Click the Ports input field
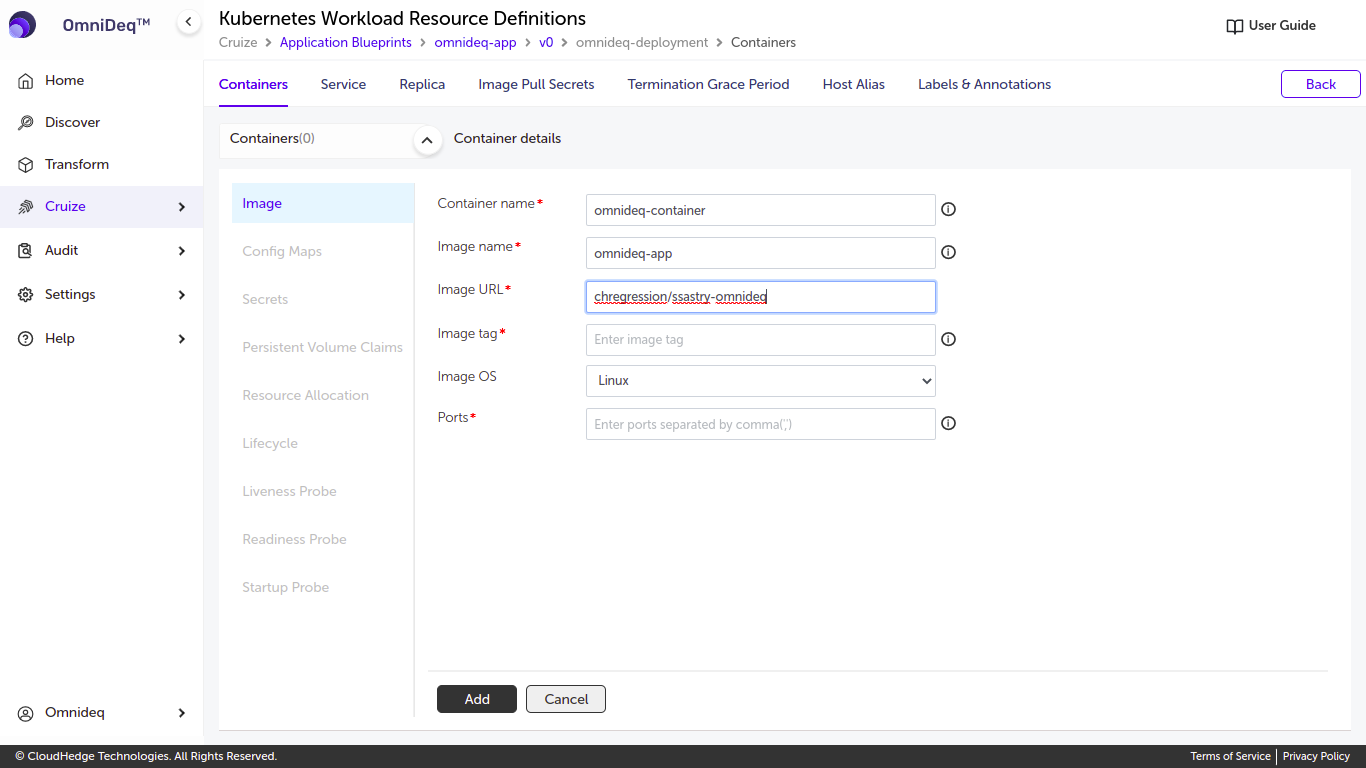1366x768 pixels. tap(761, 424)
